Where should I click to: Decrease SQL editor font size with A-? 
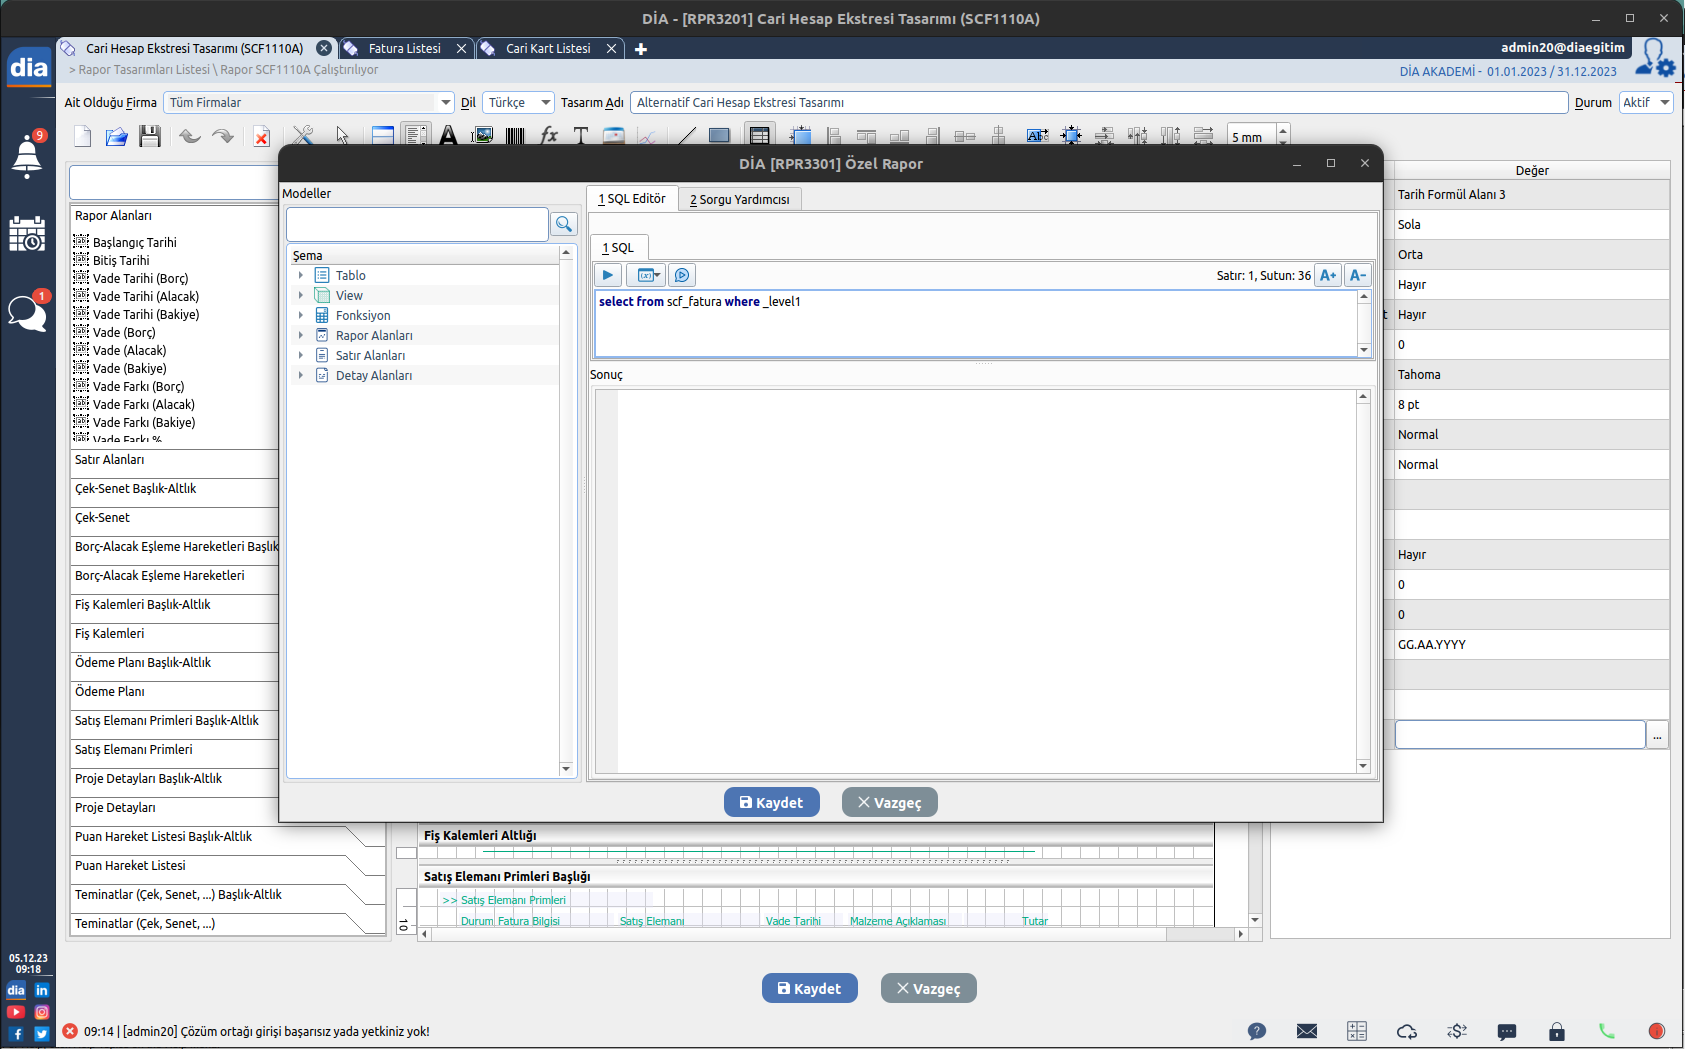(x=1357, y=275)
